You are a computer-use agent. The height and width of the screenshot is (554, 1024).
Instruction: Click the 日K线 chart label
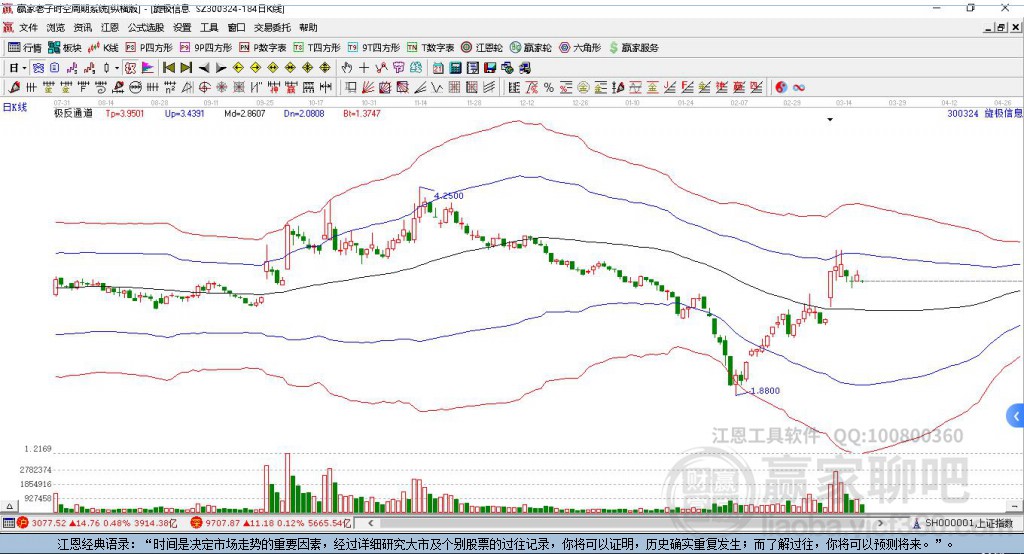pyautogui.click(x=15, y=107)
